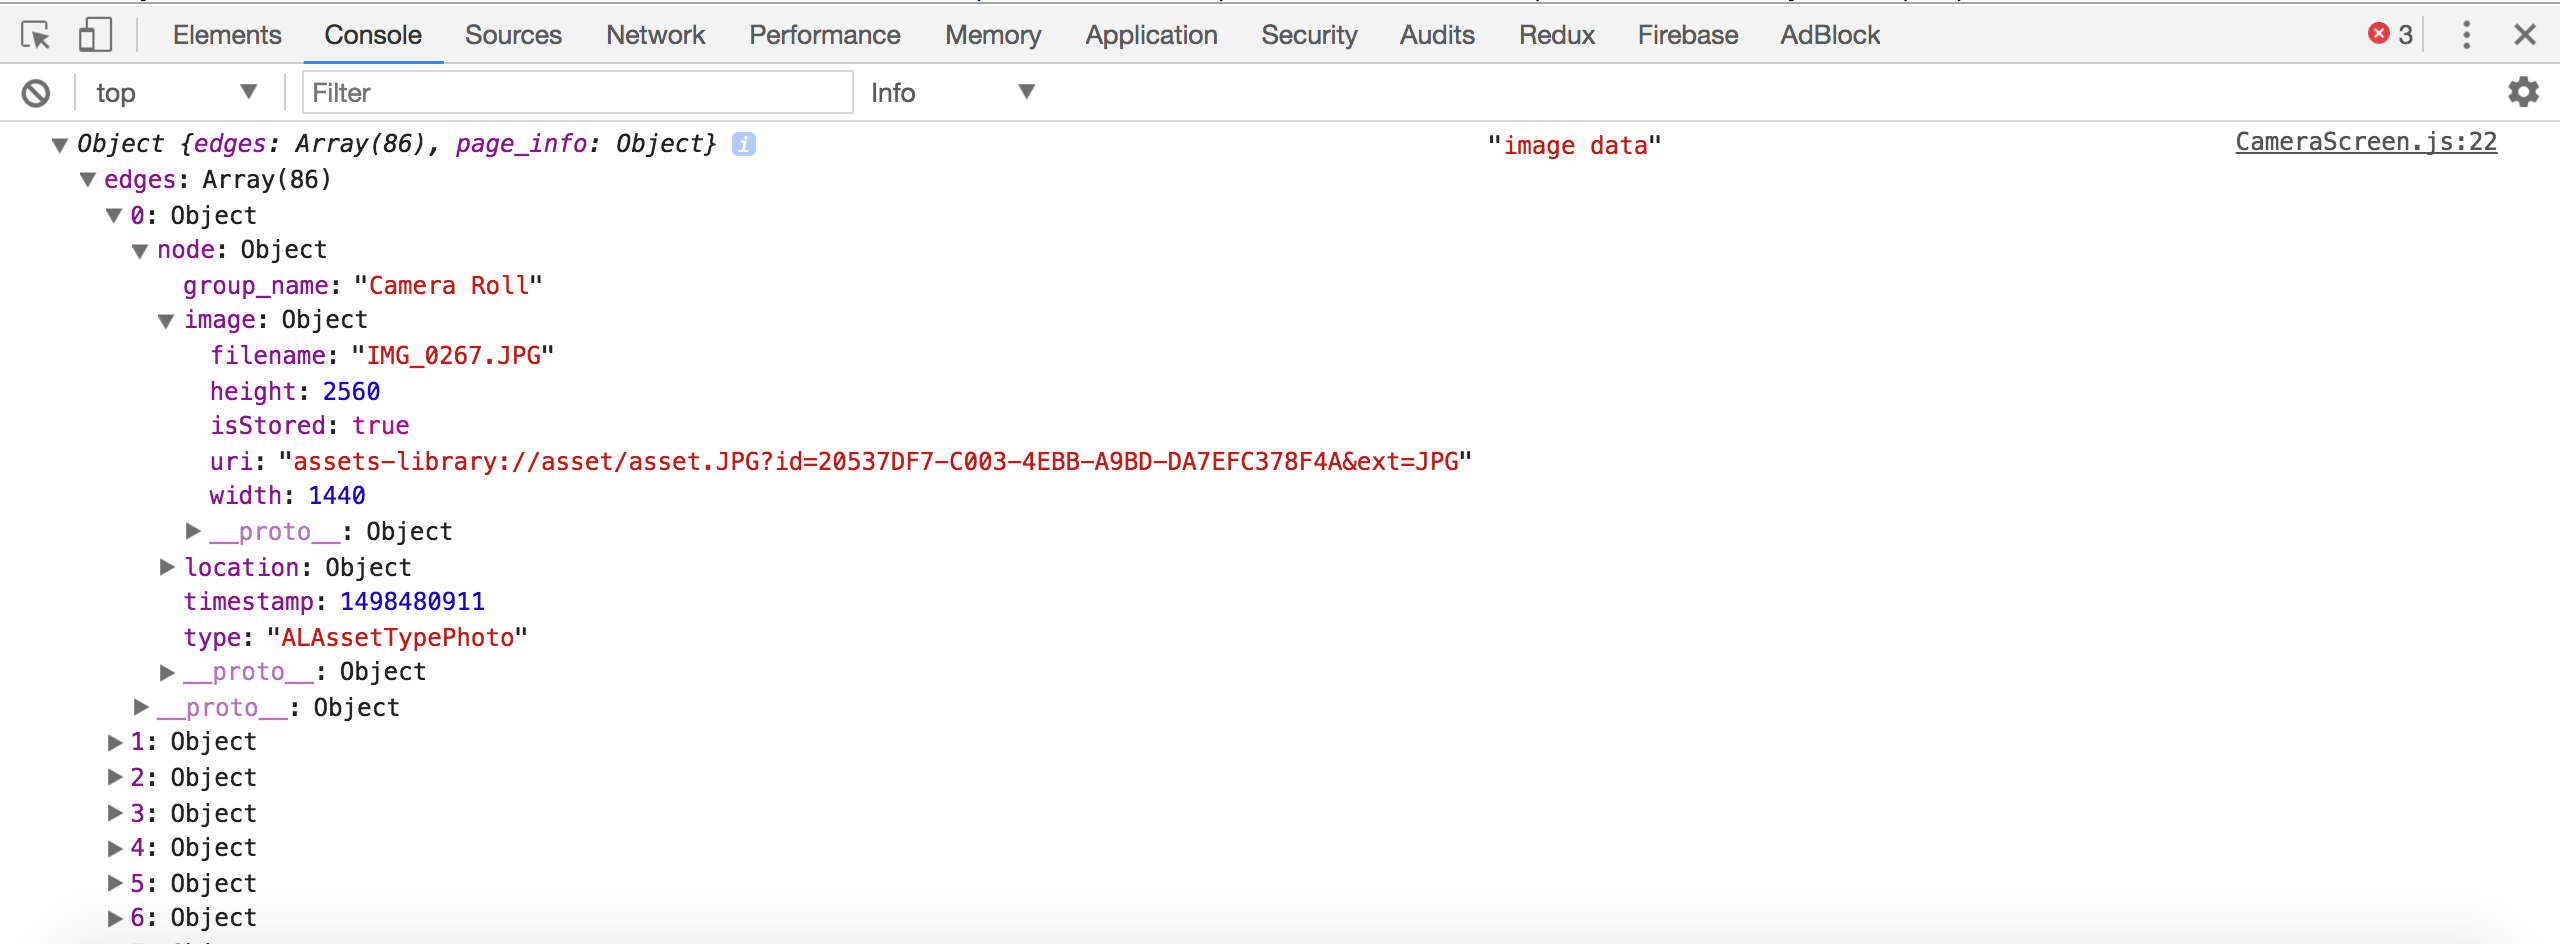
Task: Open the DevTools settings gear
Action: coord(2523,92)
